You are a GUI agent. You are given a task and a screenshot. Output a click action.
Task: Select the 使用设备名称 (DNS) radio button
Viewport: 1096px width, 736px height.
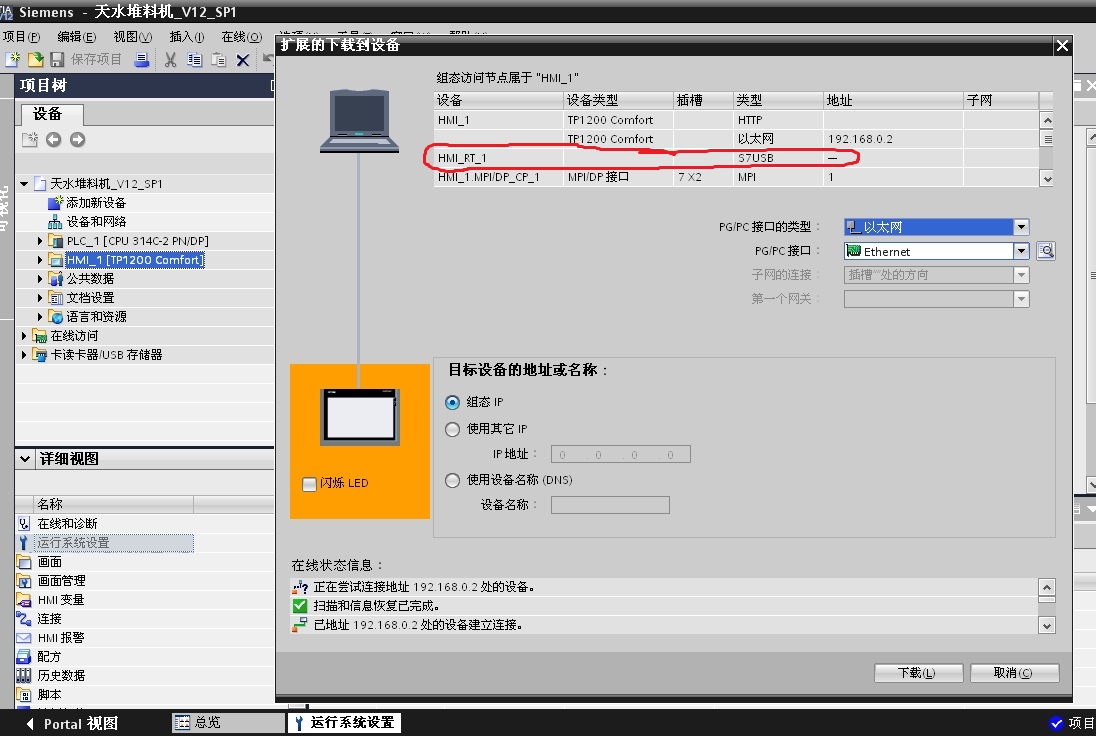click(452, 480)
